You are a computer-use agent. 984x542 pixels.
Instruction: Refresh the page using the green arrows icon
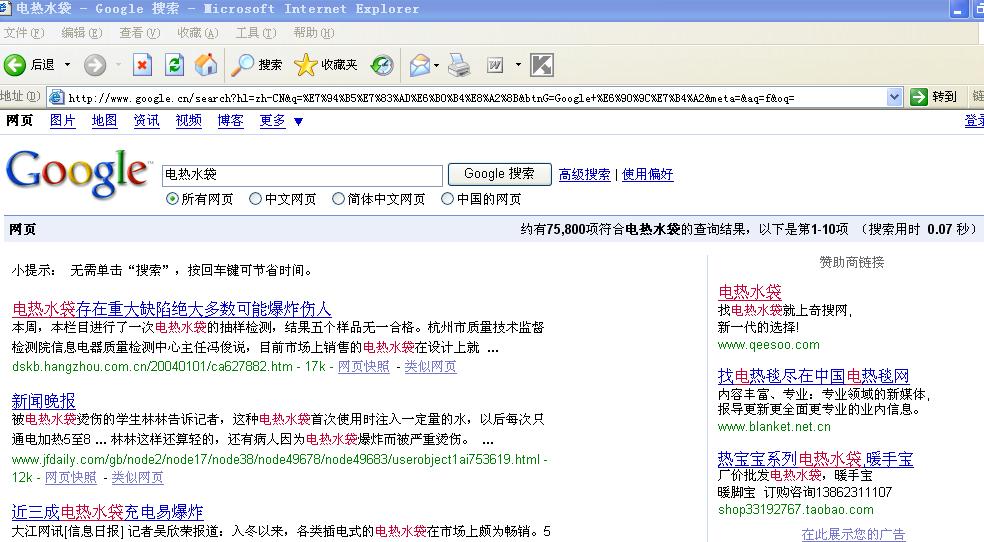[174, 65]
